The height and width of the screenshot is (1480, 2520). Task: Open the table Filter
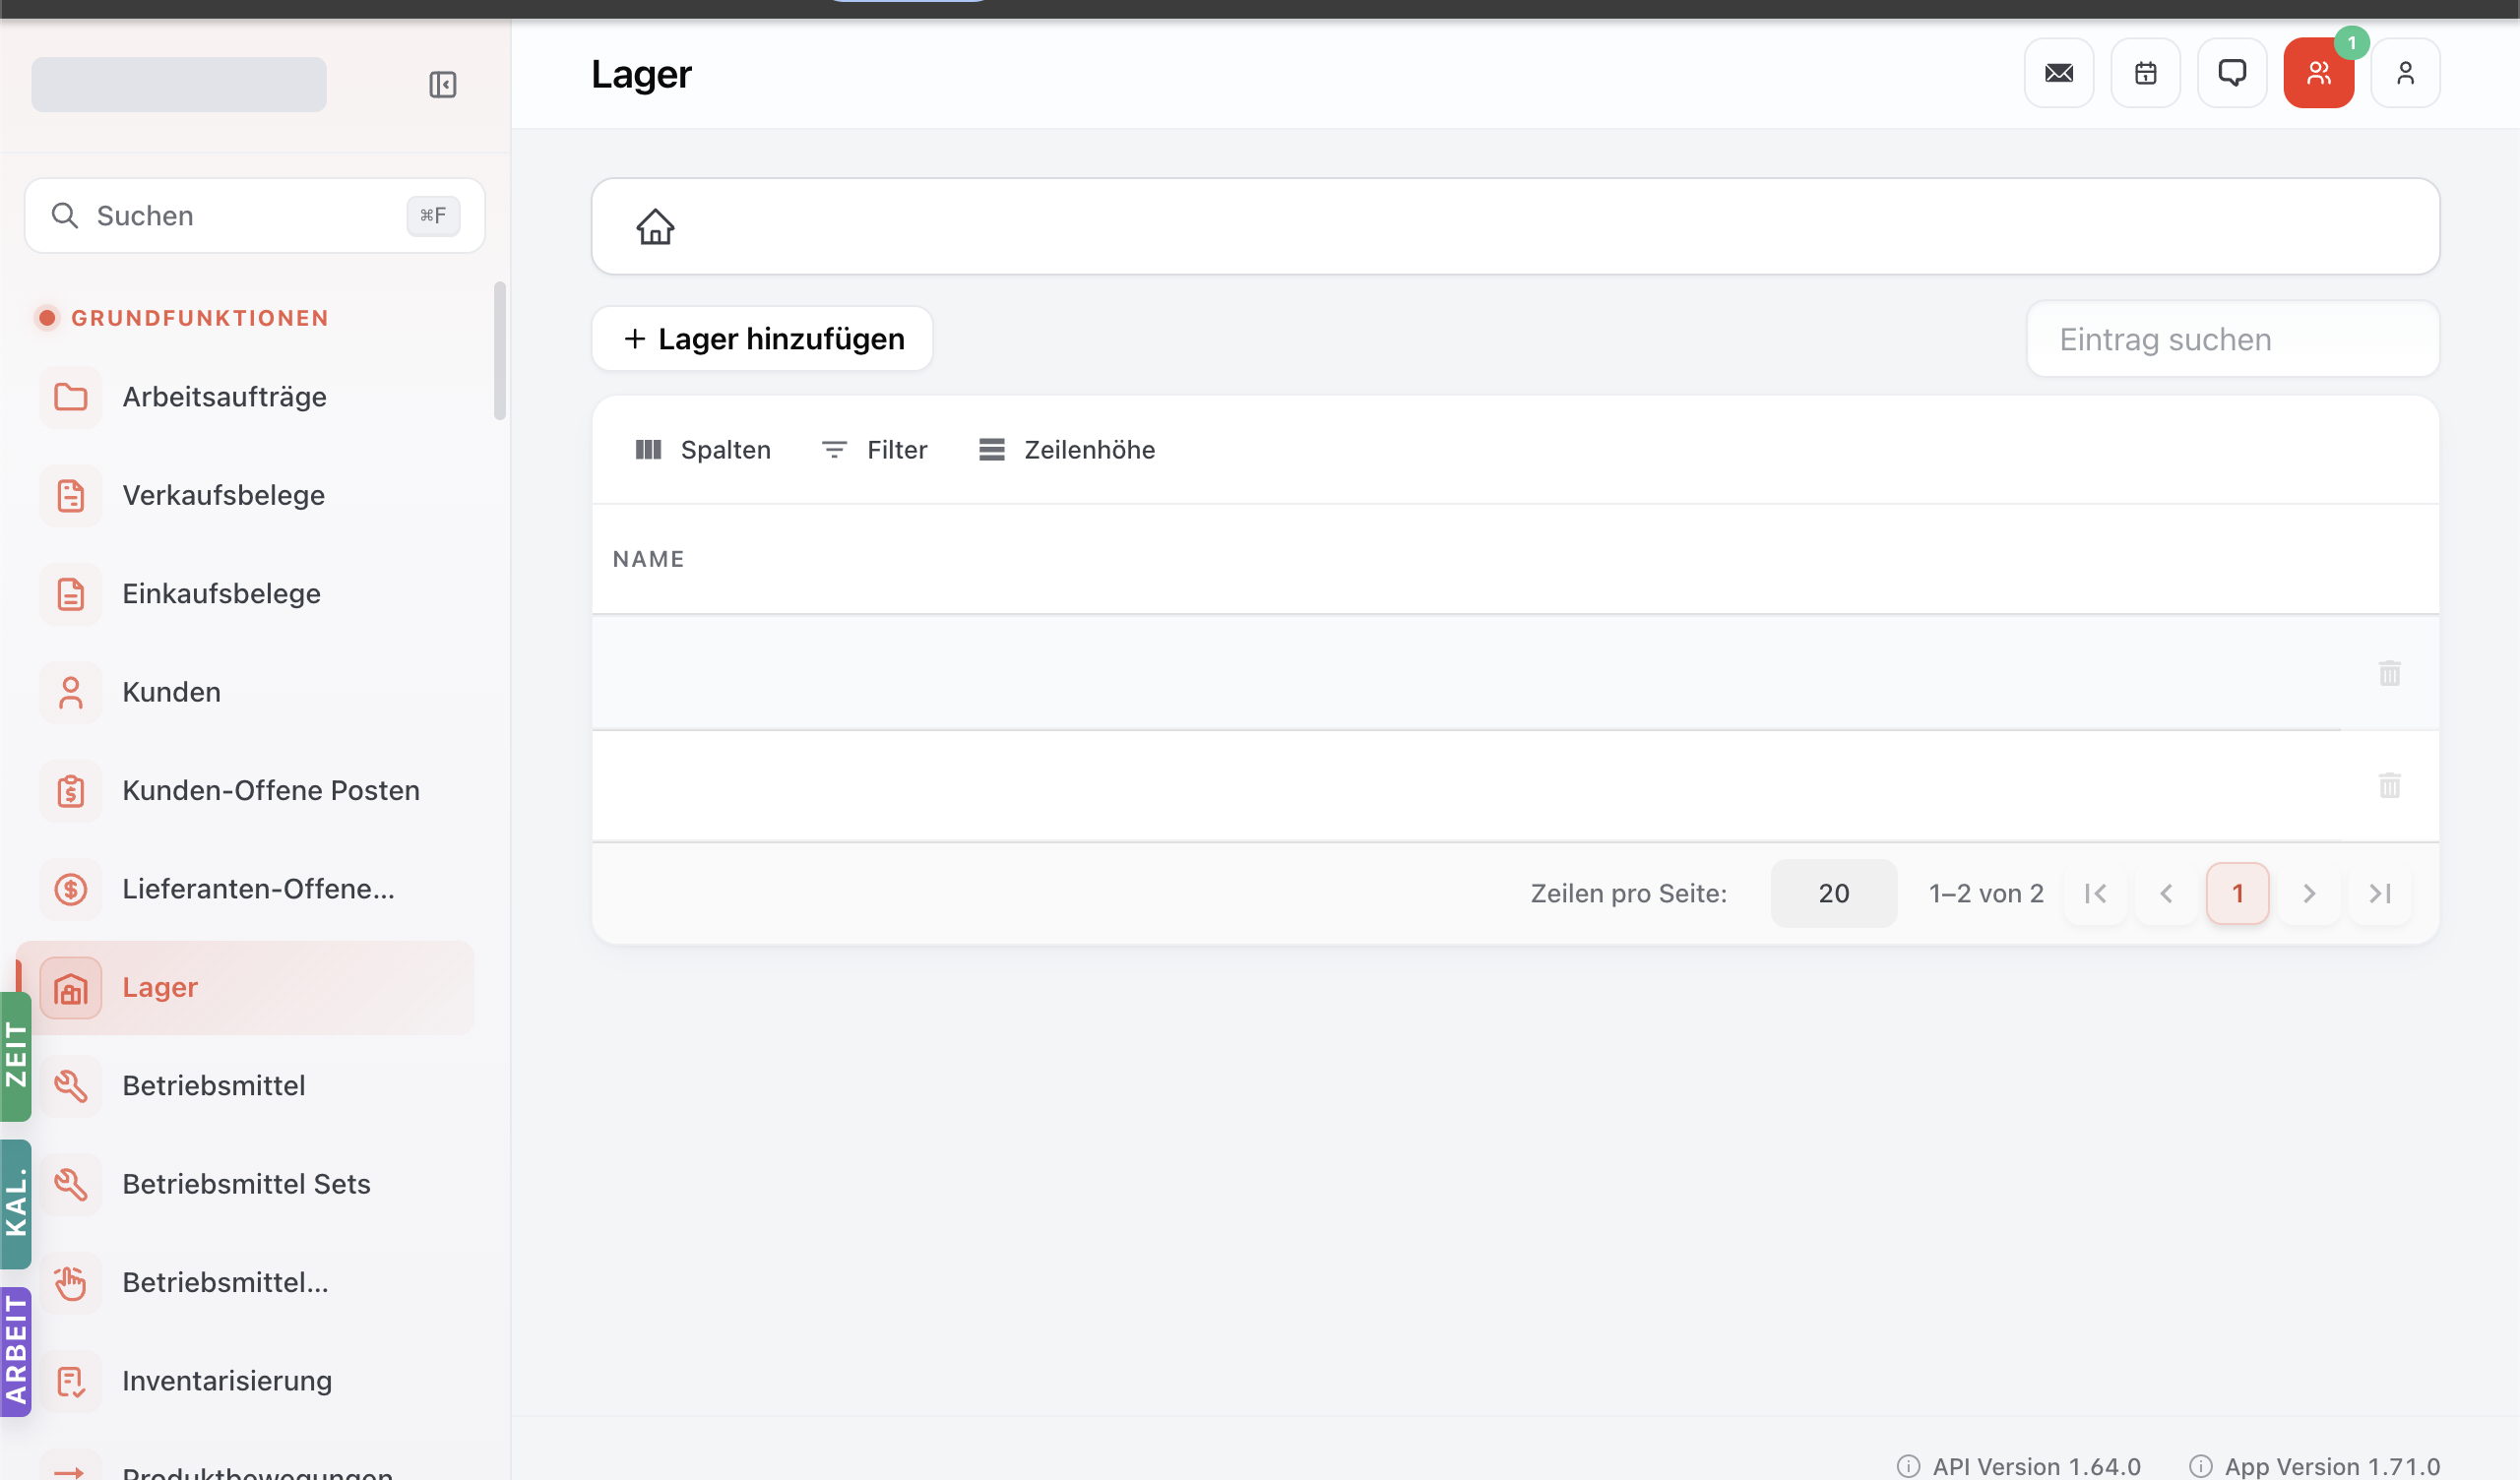[x=874, y=450]
